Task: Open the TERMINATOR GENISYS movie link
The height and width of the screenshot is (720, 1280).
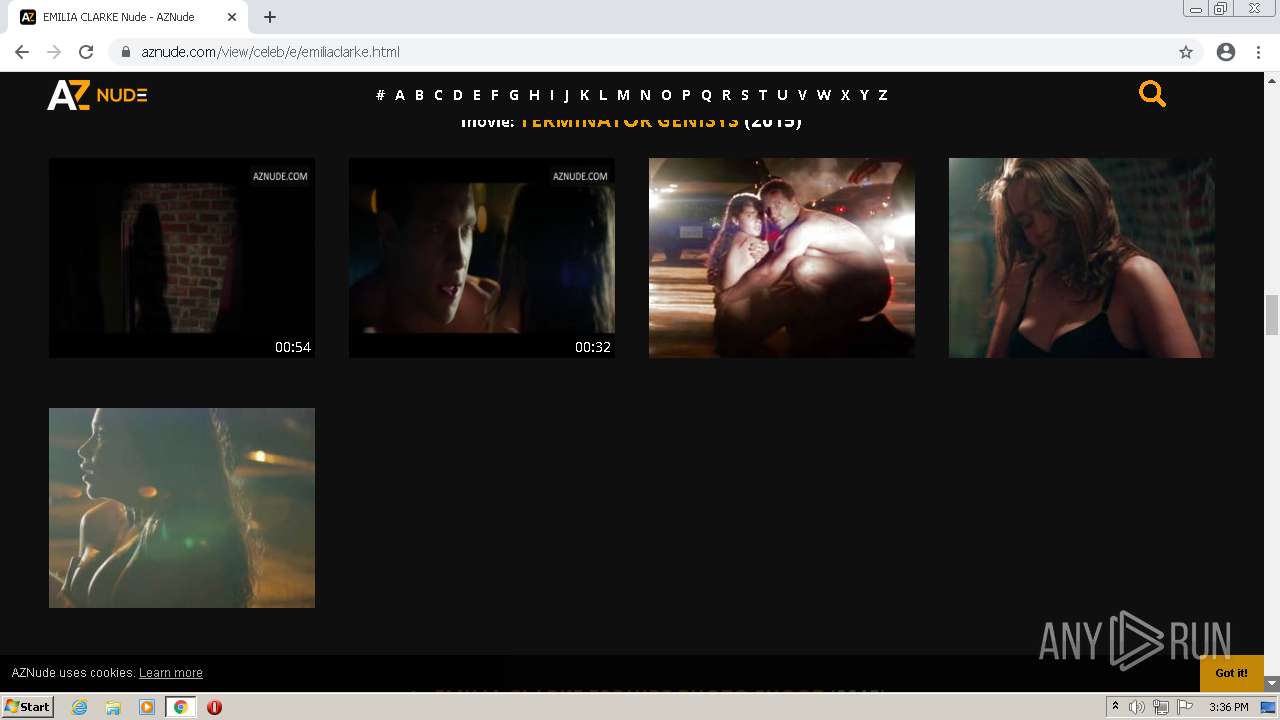Action: pos(629,122)
